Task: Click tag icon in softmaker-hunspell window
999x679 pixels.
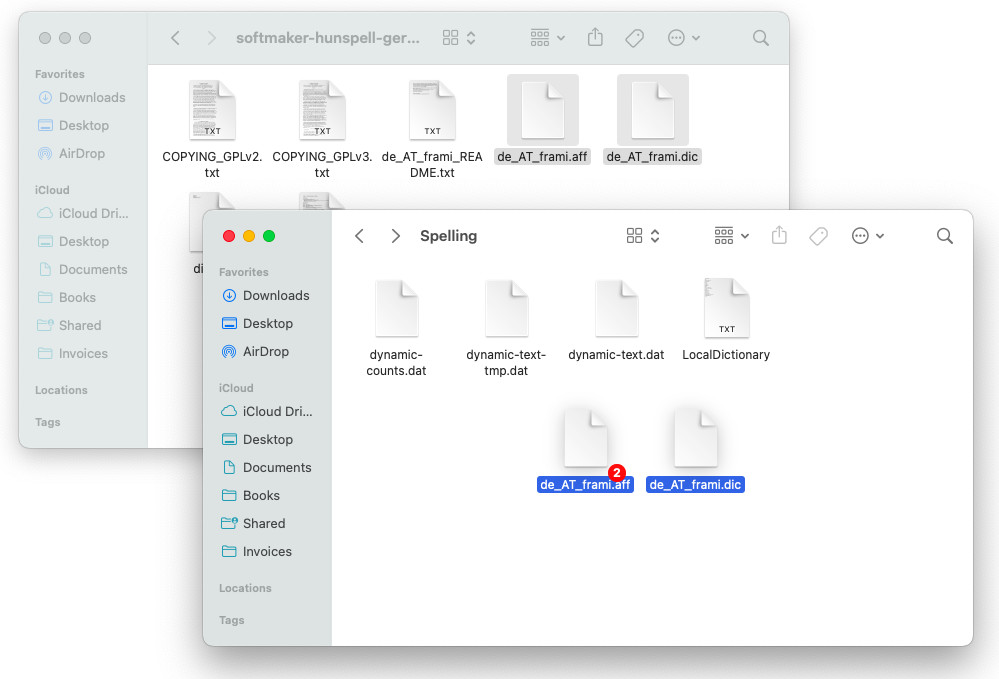Action: click(x=635, y=38)
